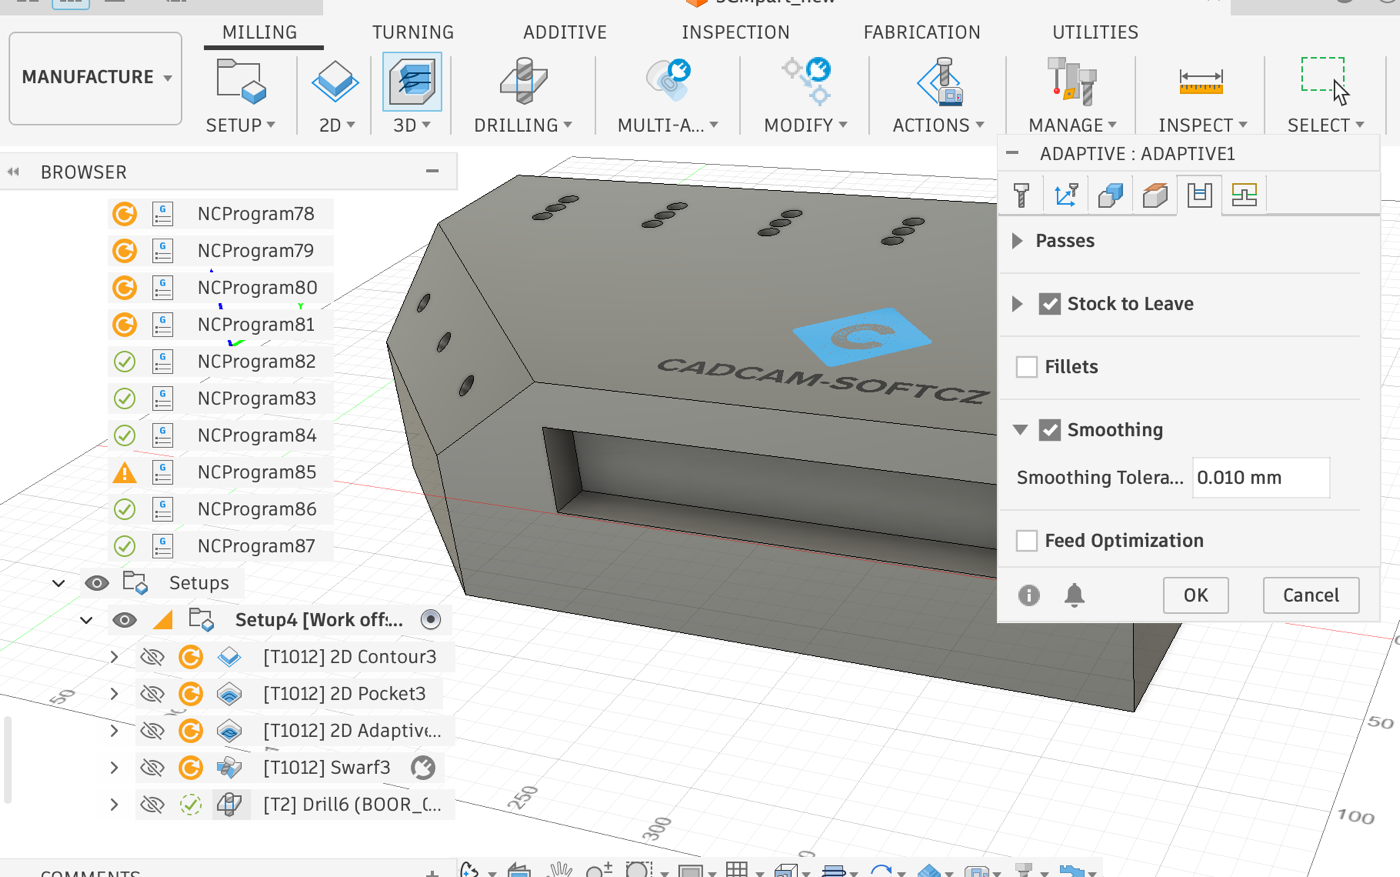Click the Select tool icon

pos(1325,81)
